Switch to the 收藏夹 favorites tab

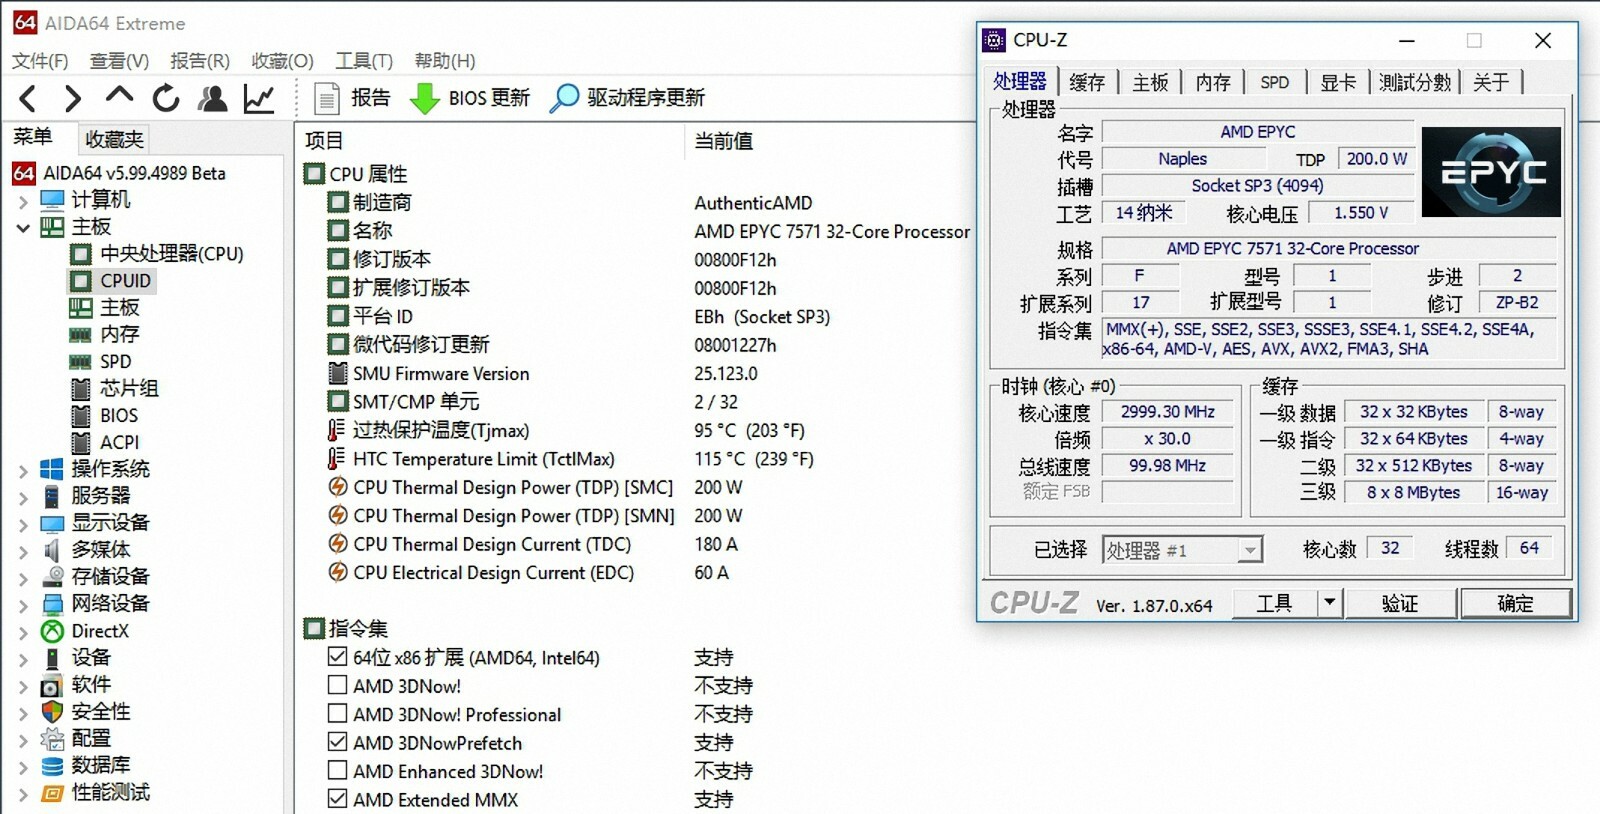click(114, 139)
